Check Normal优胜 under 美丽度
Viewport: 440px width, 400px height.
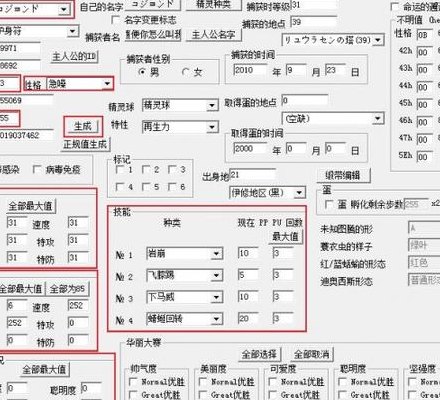(203, 382)
